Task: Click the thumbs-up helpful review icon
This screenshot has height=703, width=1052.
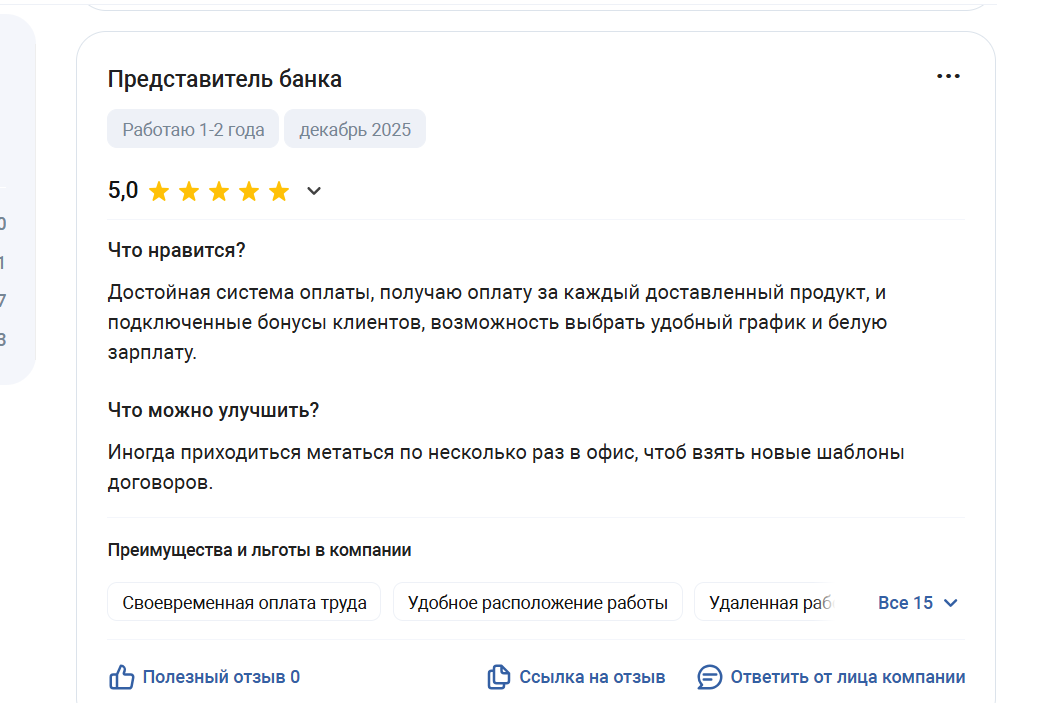Action: pyautogui.click(x=121, y=677)
